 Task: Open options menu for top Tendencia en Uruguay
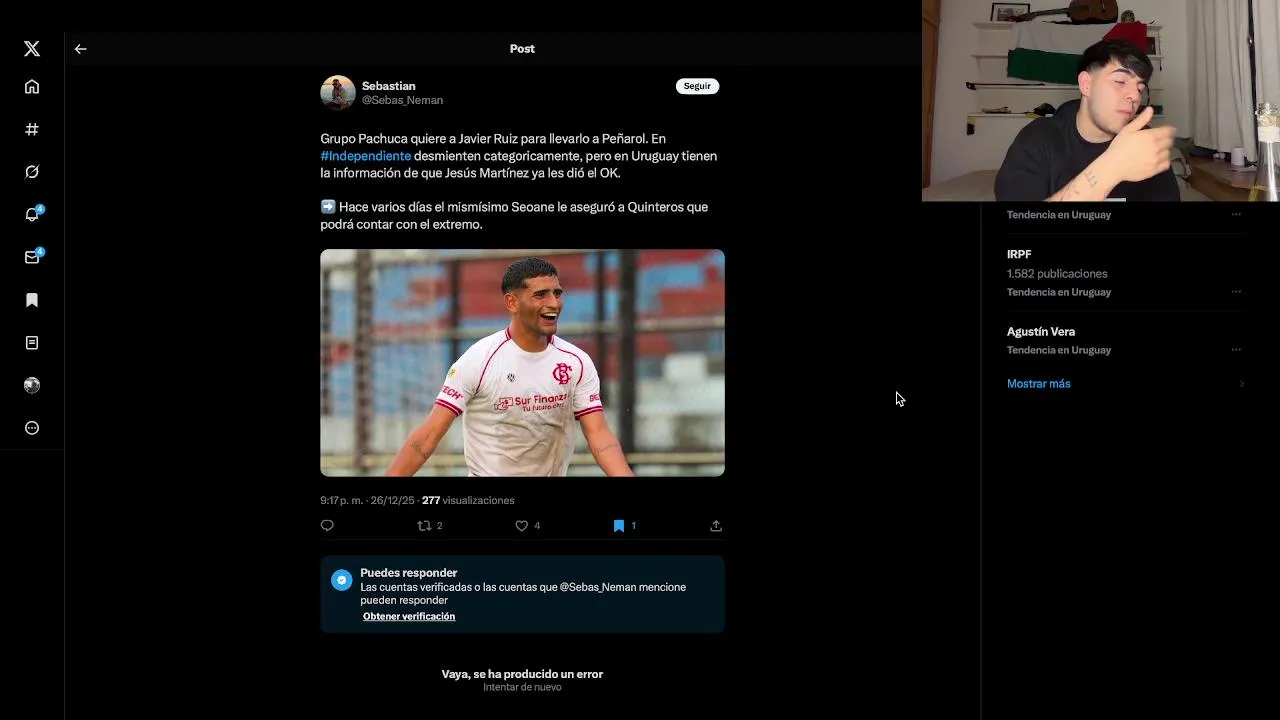coord(1236,214)
